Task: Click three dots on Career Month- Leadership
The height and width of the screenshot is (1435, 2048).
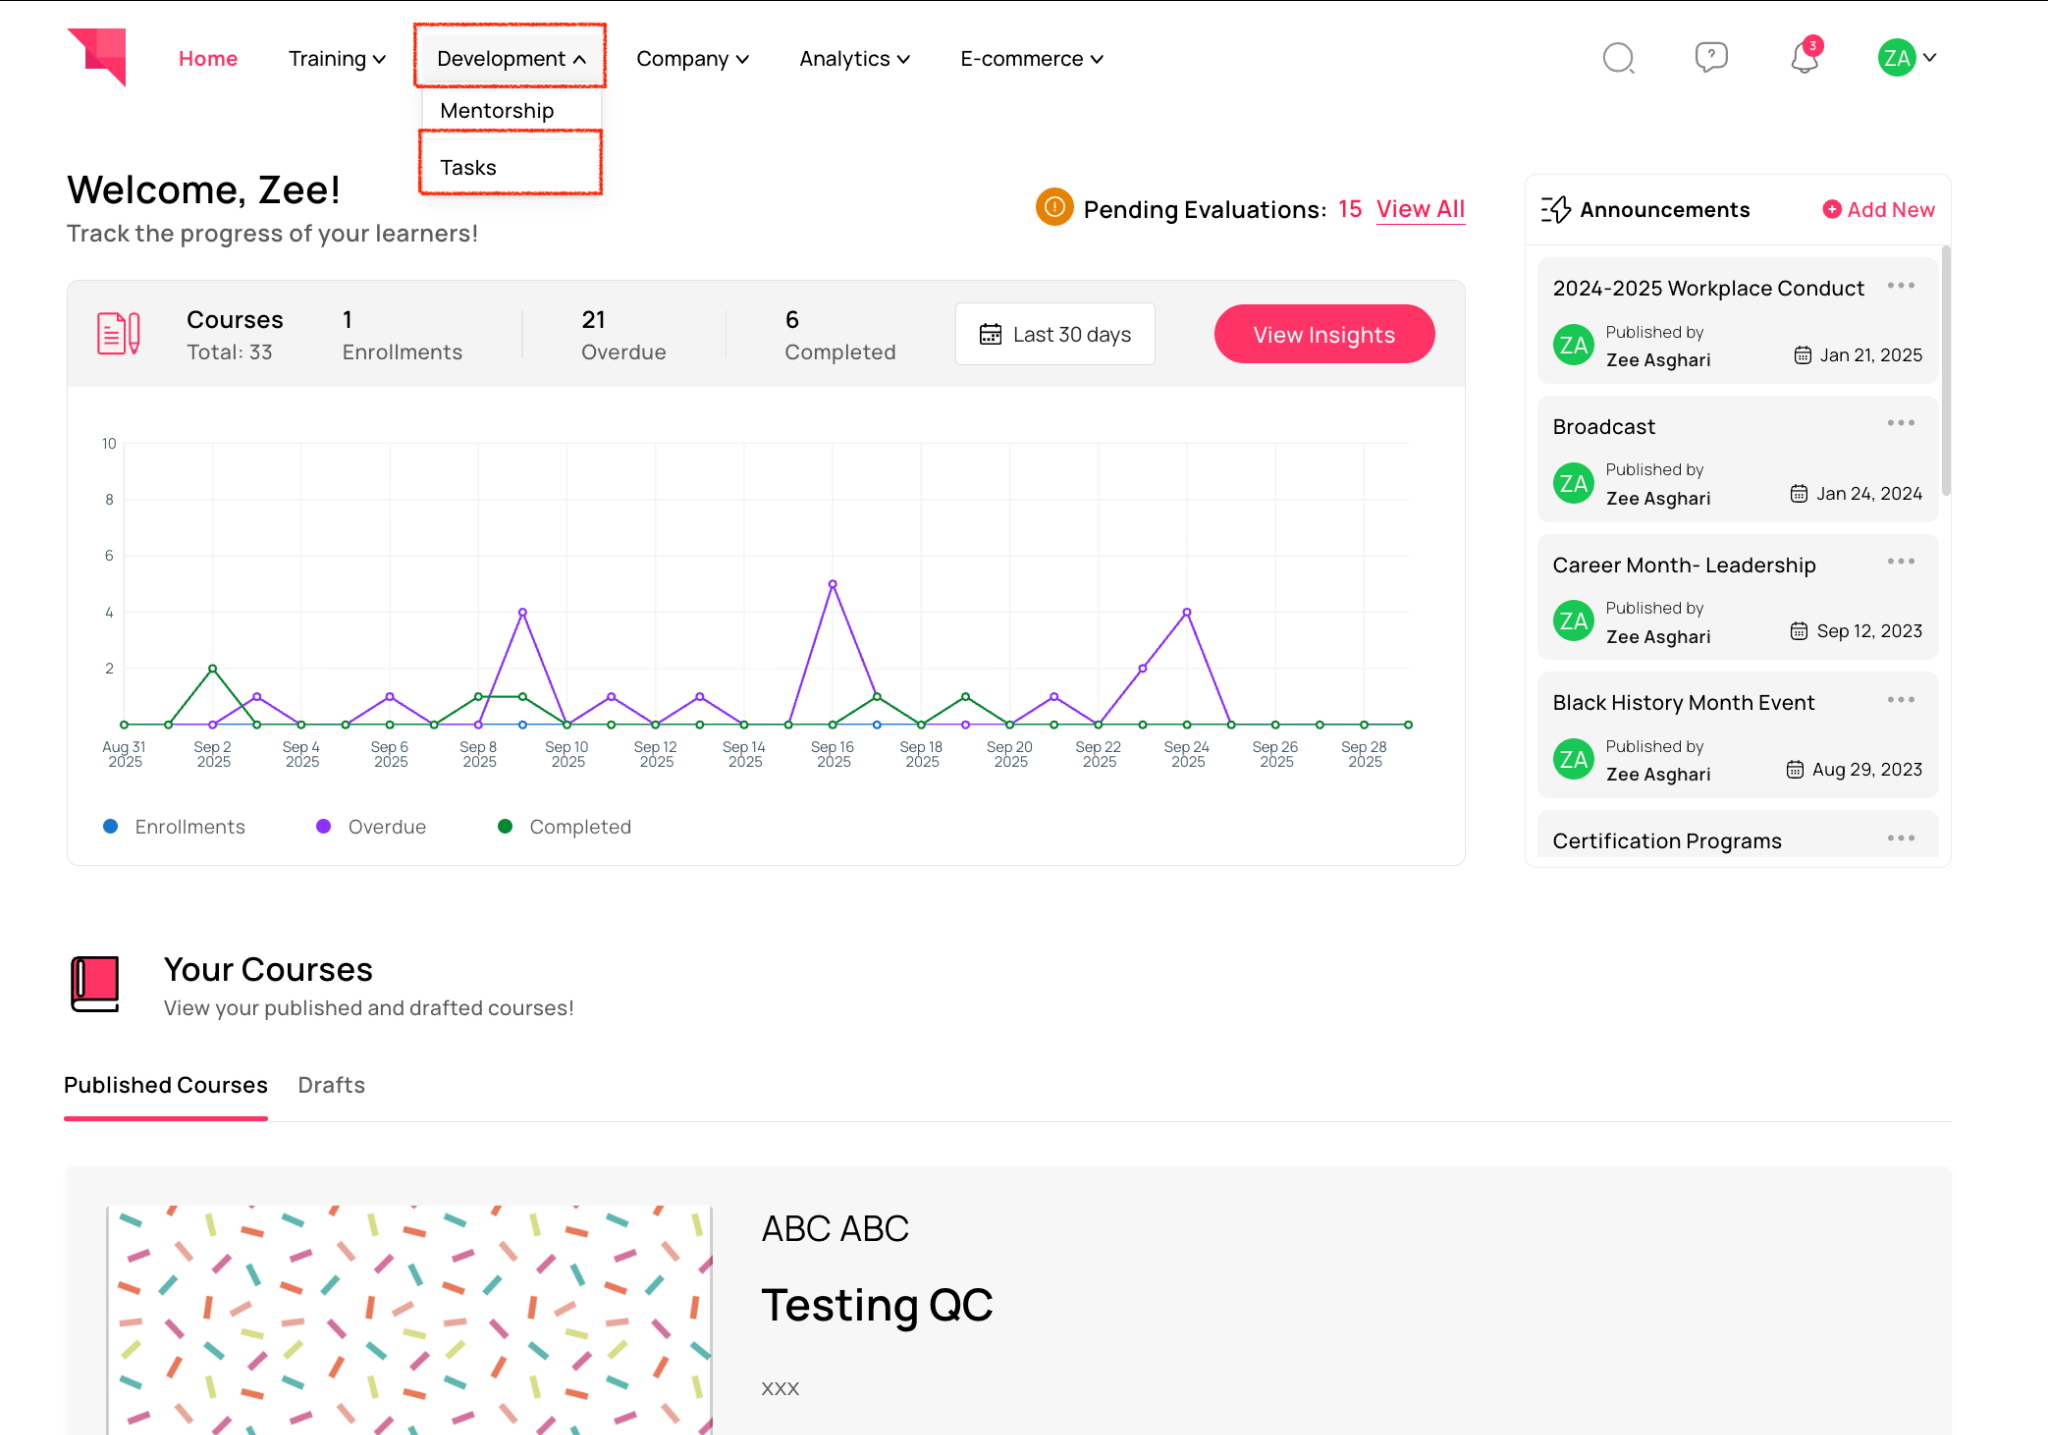Action: pyautogui.click(x=1900, y=562)
